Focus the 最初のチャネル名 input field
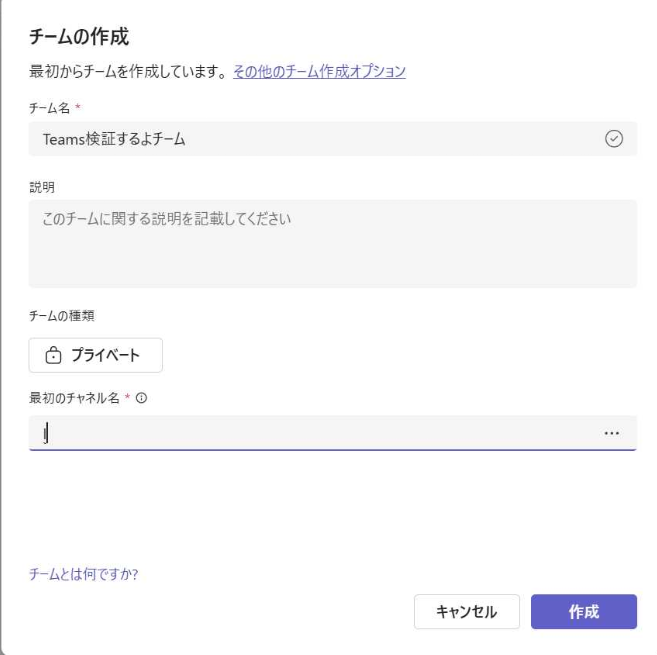 point(333,433)
